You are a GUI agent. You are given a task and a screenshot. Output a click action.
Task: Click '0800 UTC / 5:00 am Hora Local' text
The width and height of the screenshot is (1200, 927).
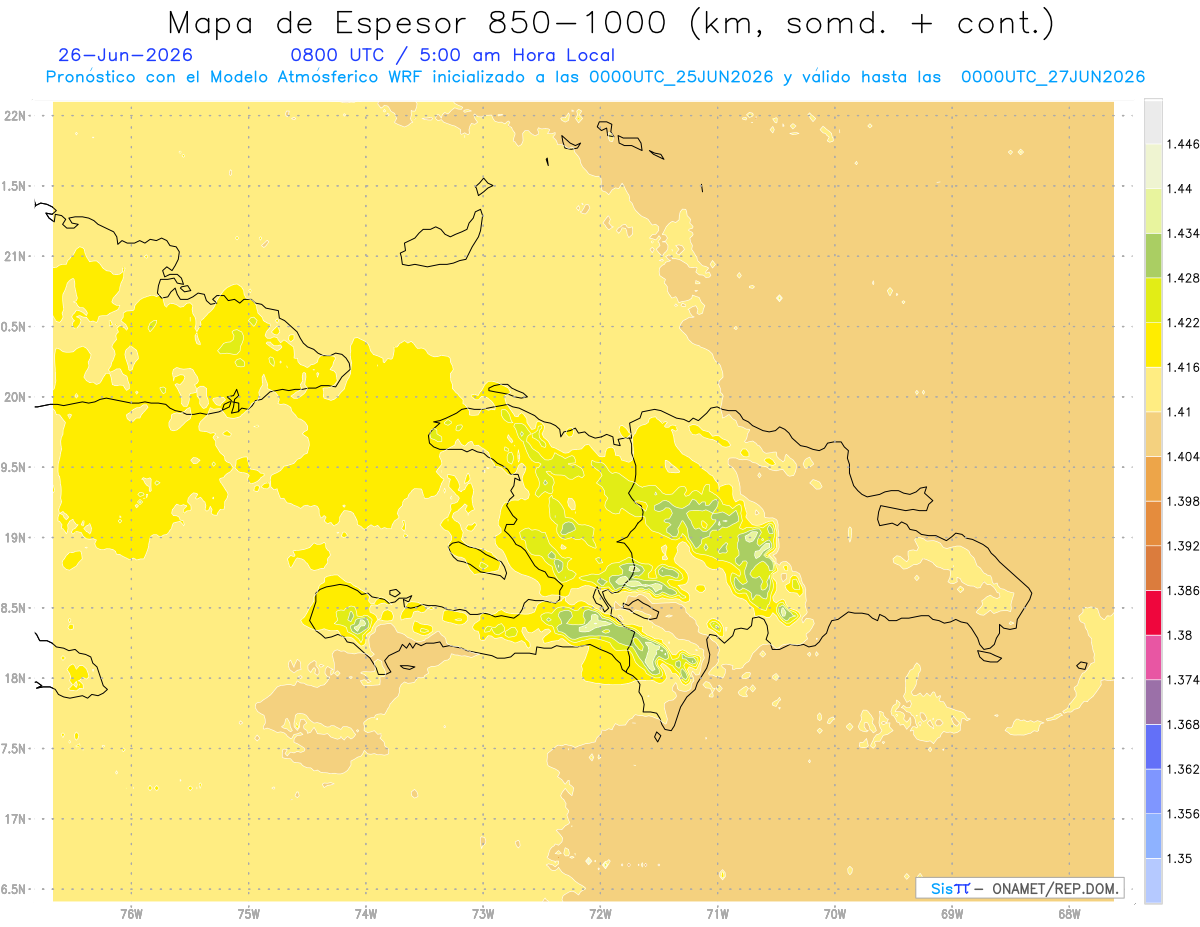(453, 55)
